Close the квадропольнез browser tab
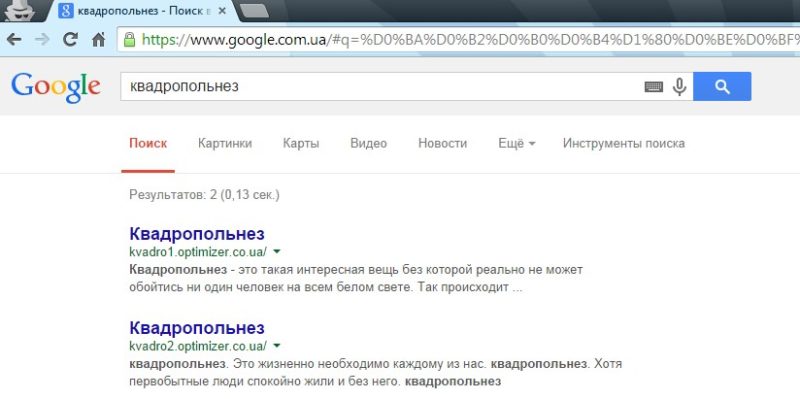 [x=222, y=11]
